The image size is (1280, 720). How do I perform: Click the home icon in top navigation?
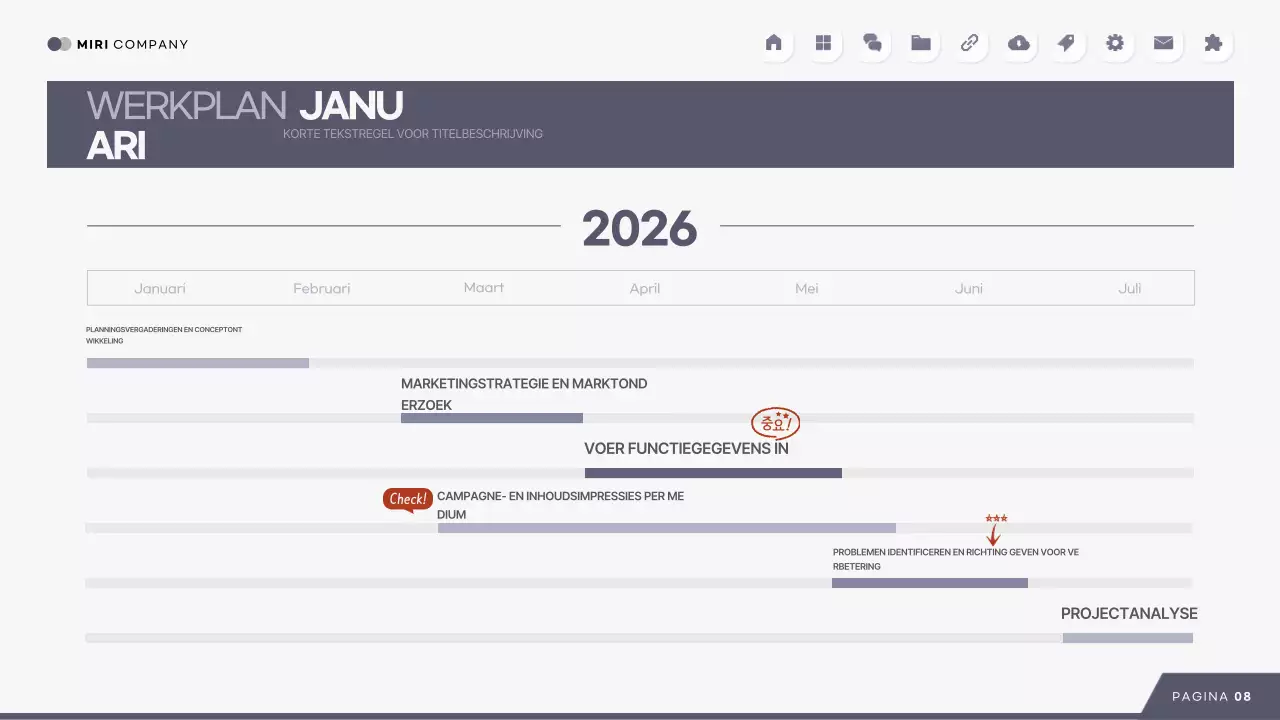pos(773,43)
